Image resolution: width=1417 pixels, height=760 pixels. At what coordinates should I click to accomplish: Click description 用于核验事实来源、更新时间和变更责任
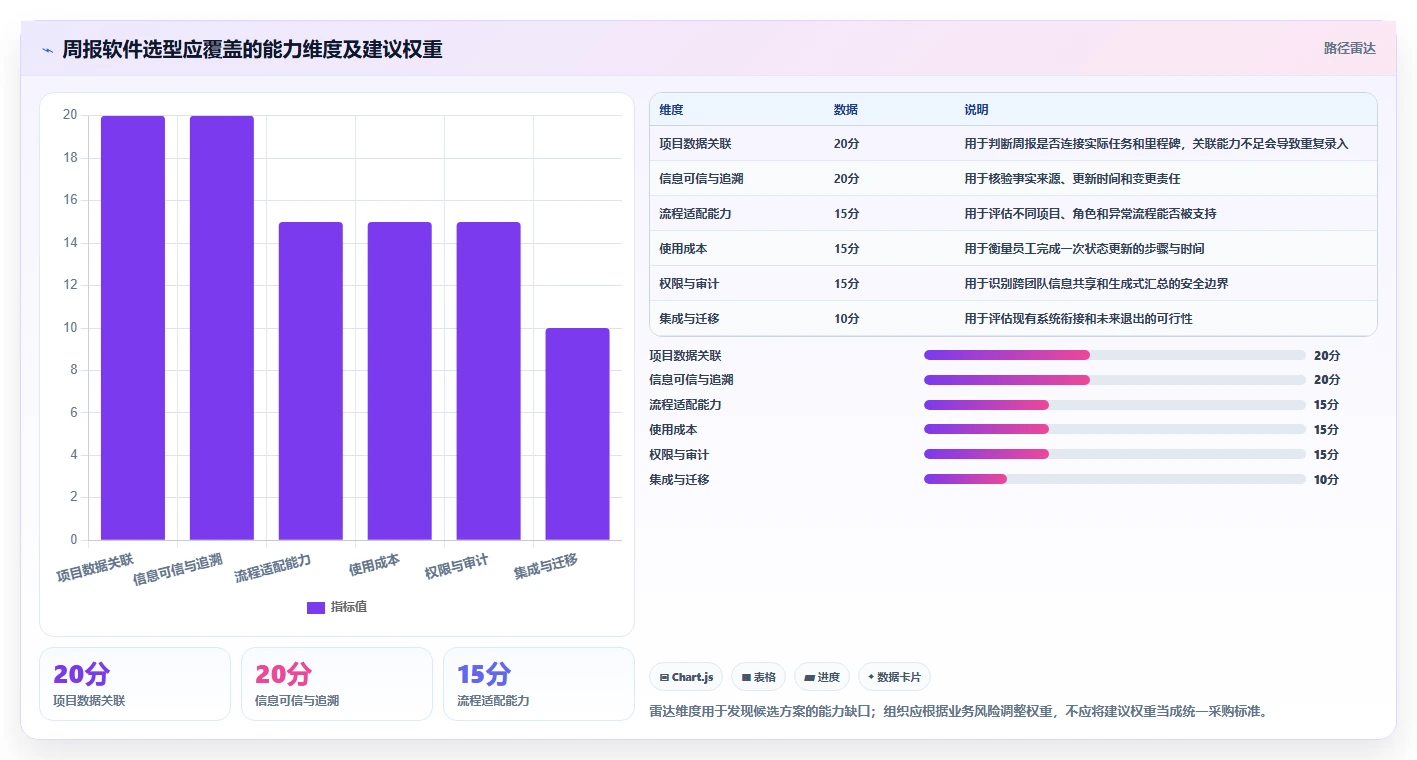1072,179
